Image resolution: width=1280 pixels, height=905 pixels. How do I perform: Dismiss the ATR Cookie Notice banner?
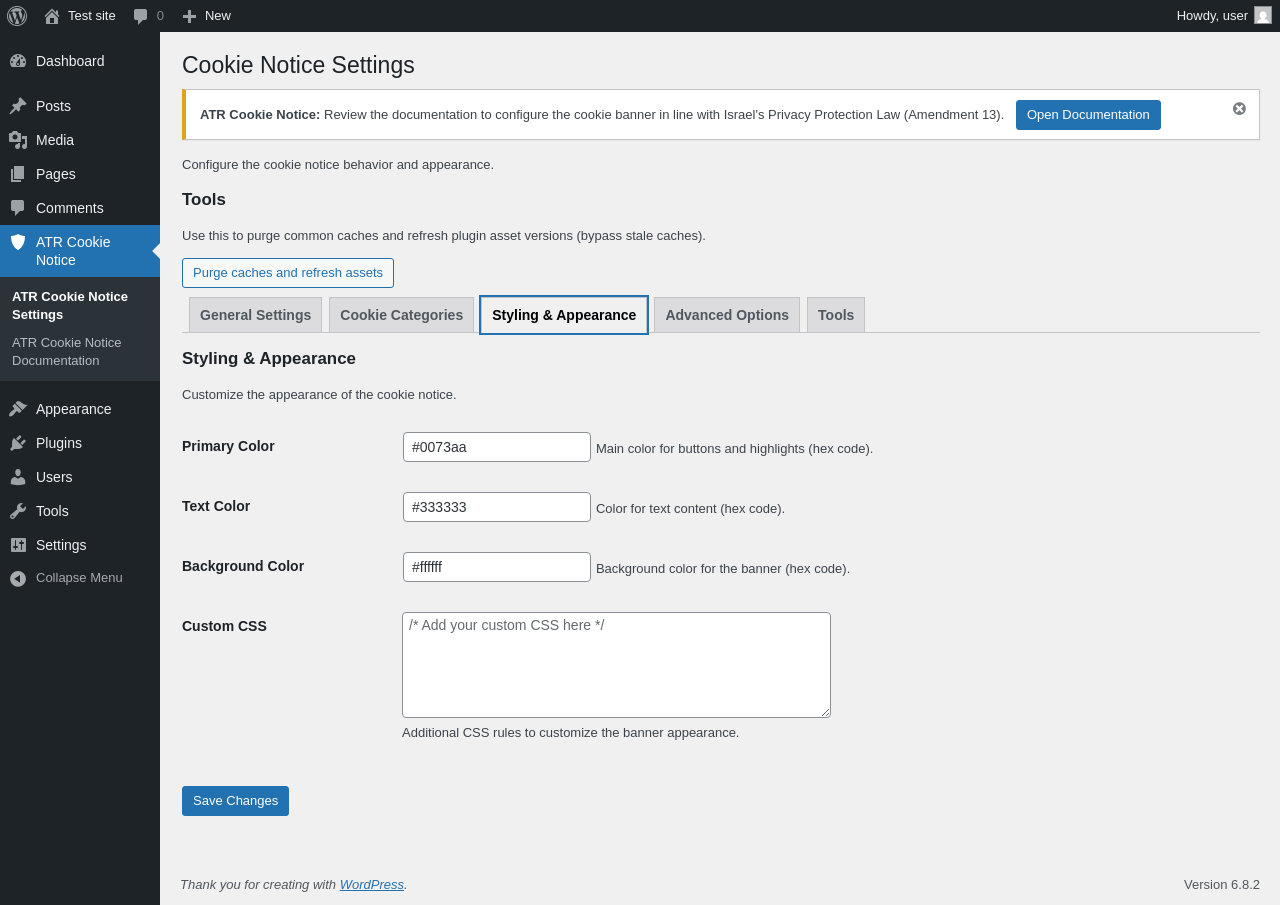[x=1239, y=108]
